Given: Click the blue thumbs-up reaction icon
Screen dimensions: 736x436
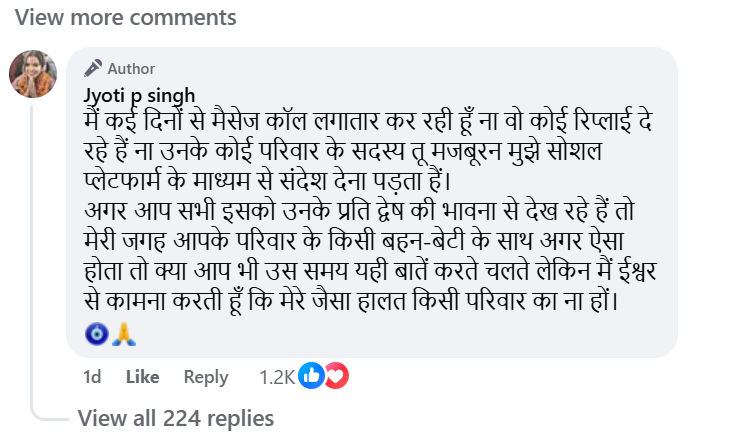Looking at the screenshot, I should 312,376.
